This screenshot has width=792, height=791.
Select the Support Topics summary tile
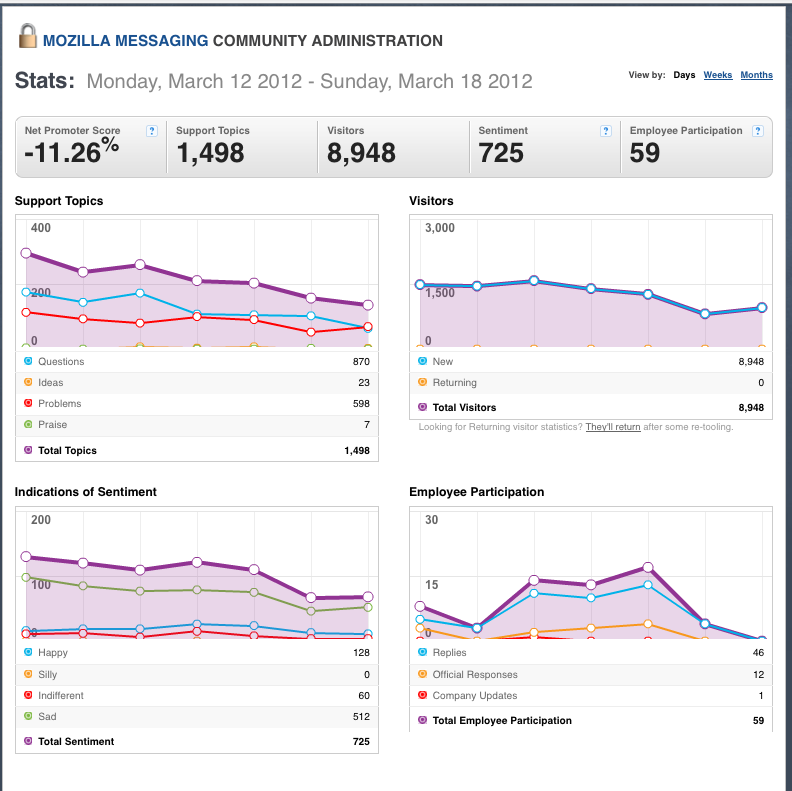242,147
